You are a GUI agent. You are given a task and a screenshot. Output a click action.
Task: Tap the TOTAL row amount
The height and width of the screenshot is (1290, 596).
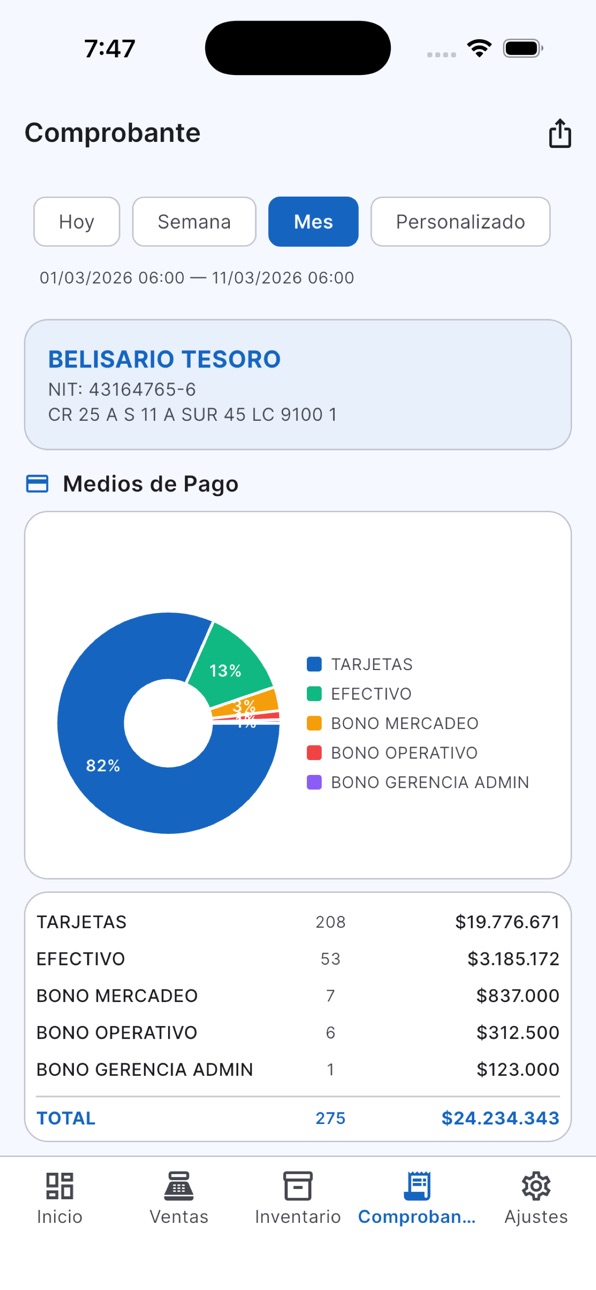[x=500, y=1118]
